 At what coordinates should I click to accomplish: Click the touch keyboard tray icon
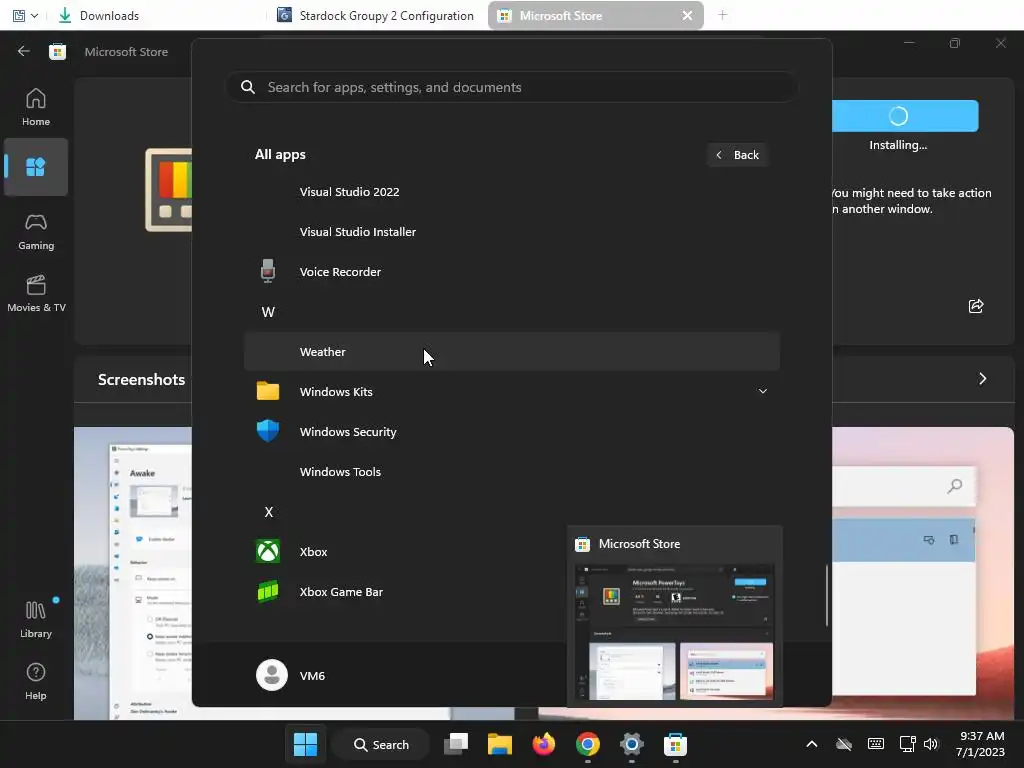click(x=876, y=744)
